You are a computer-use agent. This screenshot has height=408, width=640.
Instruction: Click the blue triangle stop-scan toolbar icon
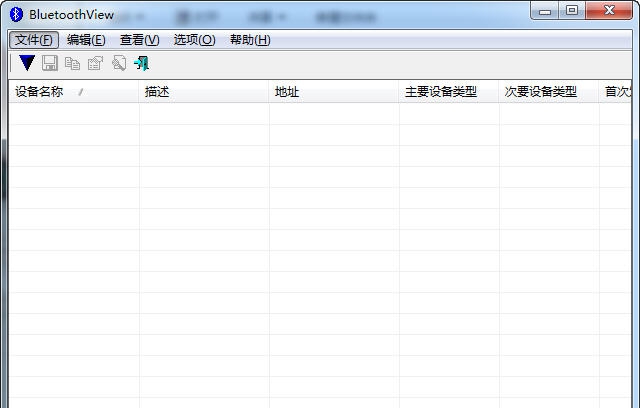click(27, 63)
